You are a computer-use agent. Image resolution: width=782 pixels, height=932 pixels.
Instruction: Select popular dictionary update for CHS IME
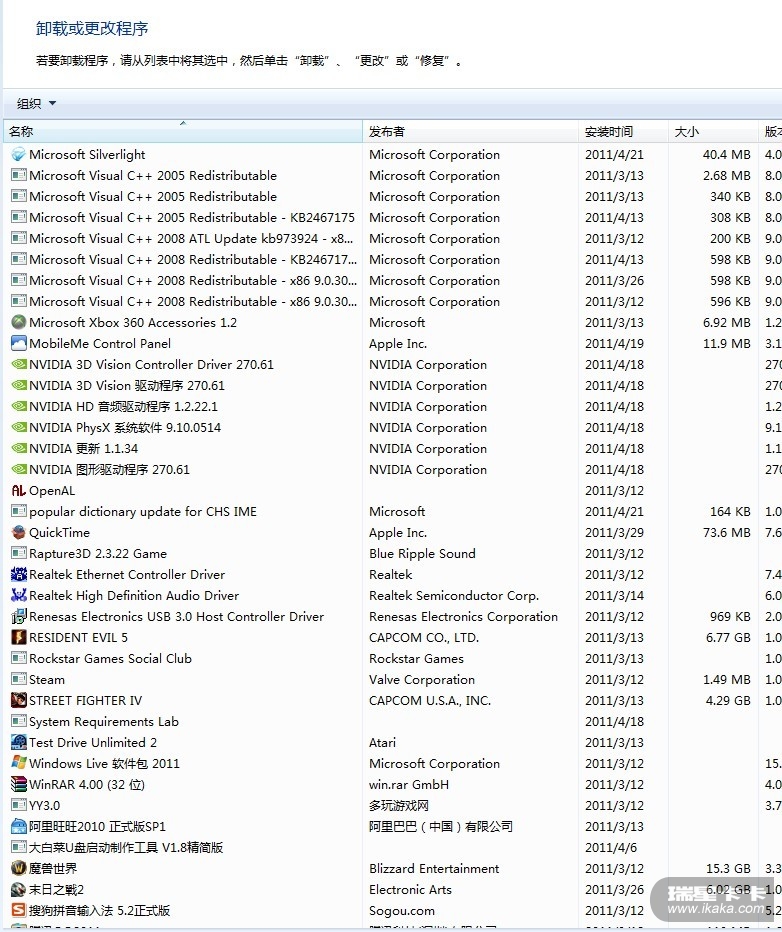[x=143, y=512]
